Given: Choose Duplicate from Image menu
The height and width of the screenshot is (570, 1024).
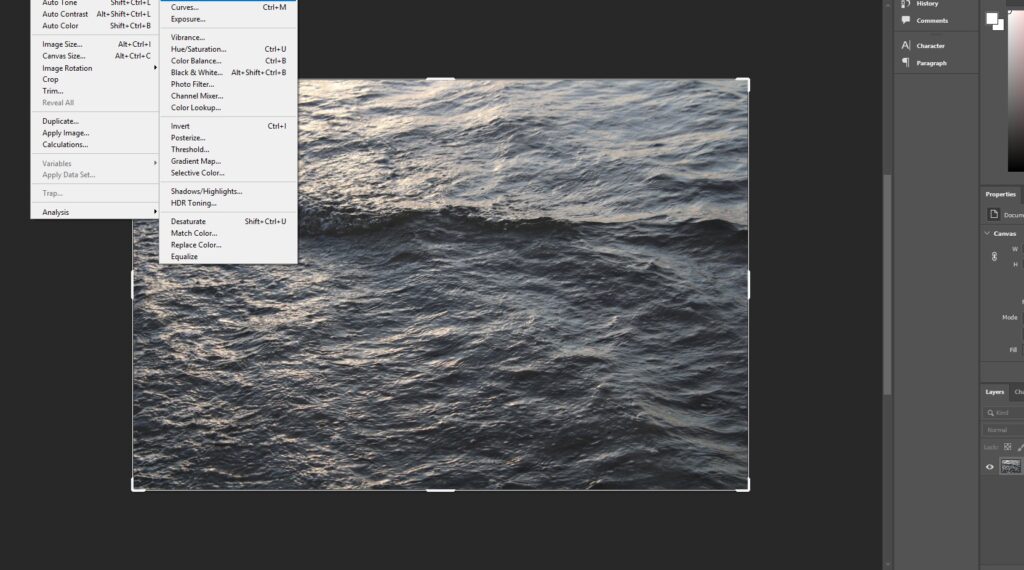Looking at the screenshot, I should [95, 121].
